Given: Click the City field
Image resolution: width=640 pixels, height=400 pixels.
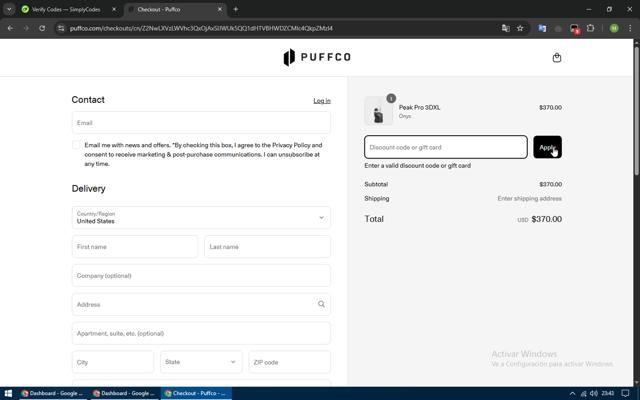Looking at the screenshot, I should (x=113, y=362).
